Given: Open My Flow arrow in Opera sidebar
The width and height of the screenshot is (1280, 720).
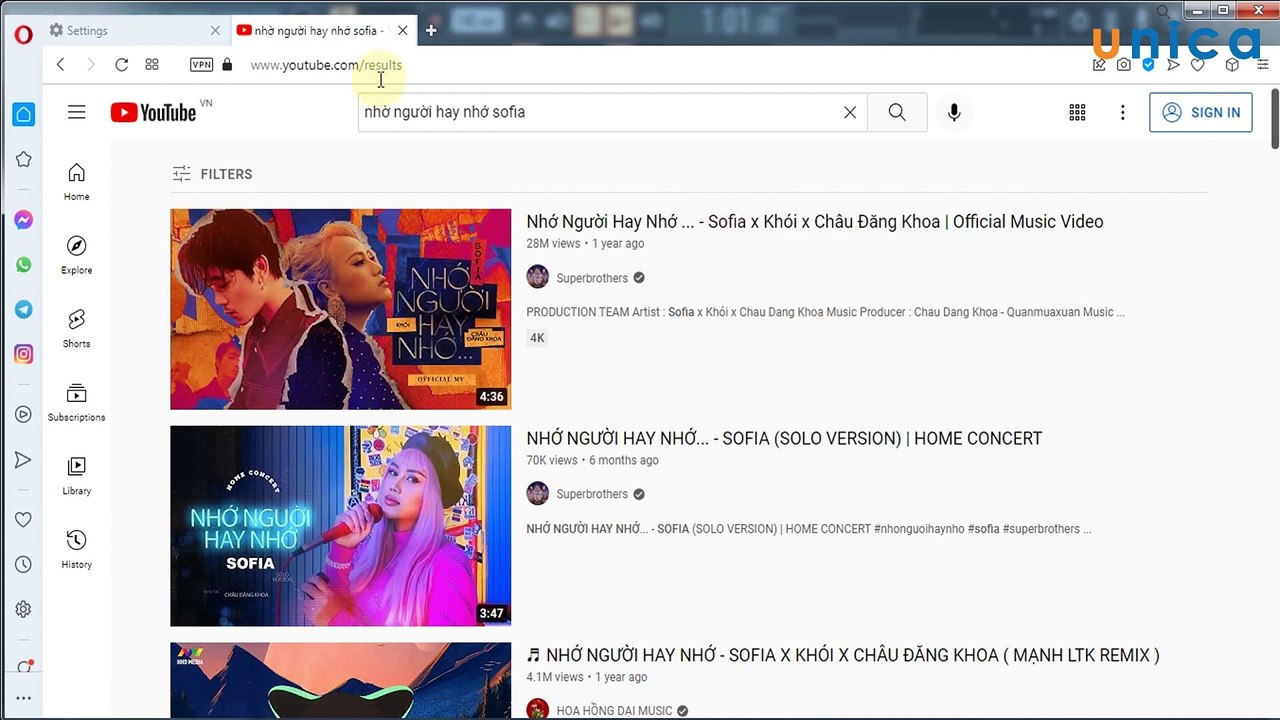Looking at the screenshot, I should point(23,460).
